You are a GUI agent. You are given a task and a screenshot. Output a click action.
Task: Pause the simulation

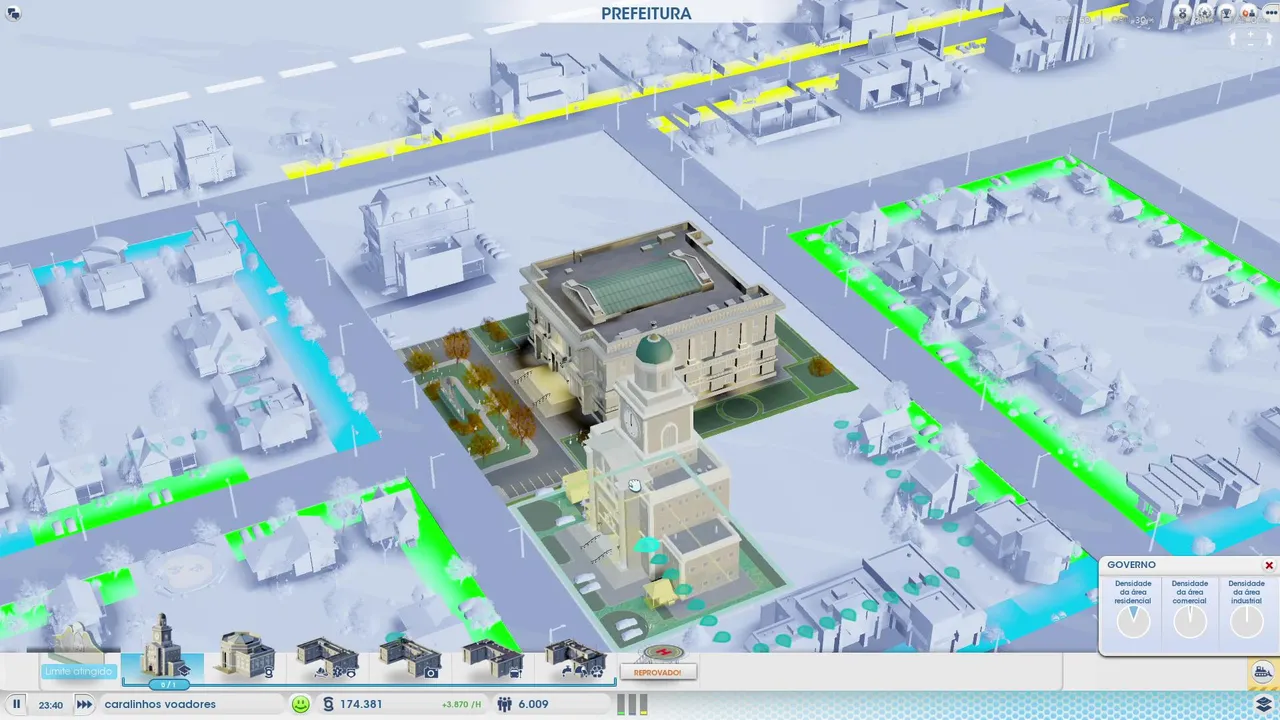click(16, 704)
